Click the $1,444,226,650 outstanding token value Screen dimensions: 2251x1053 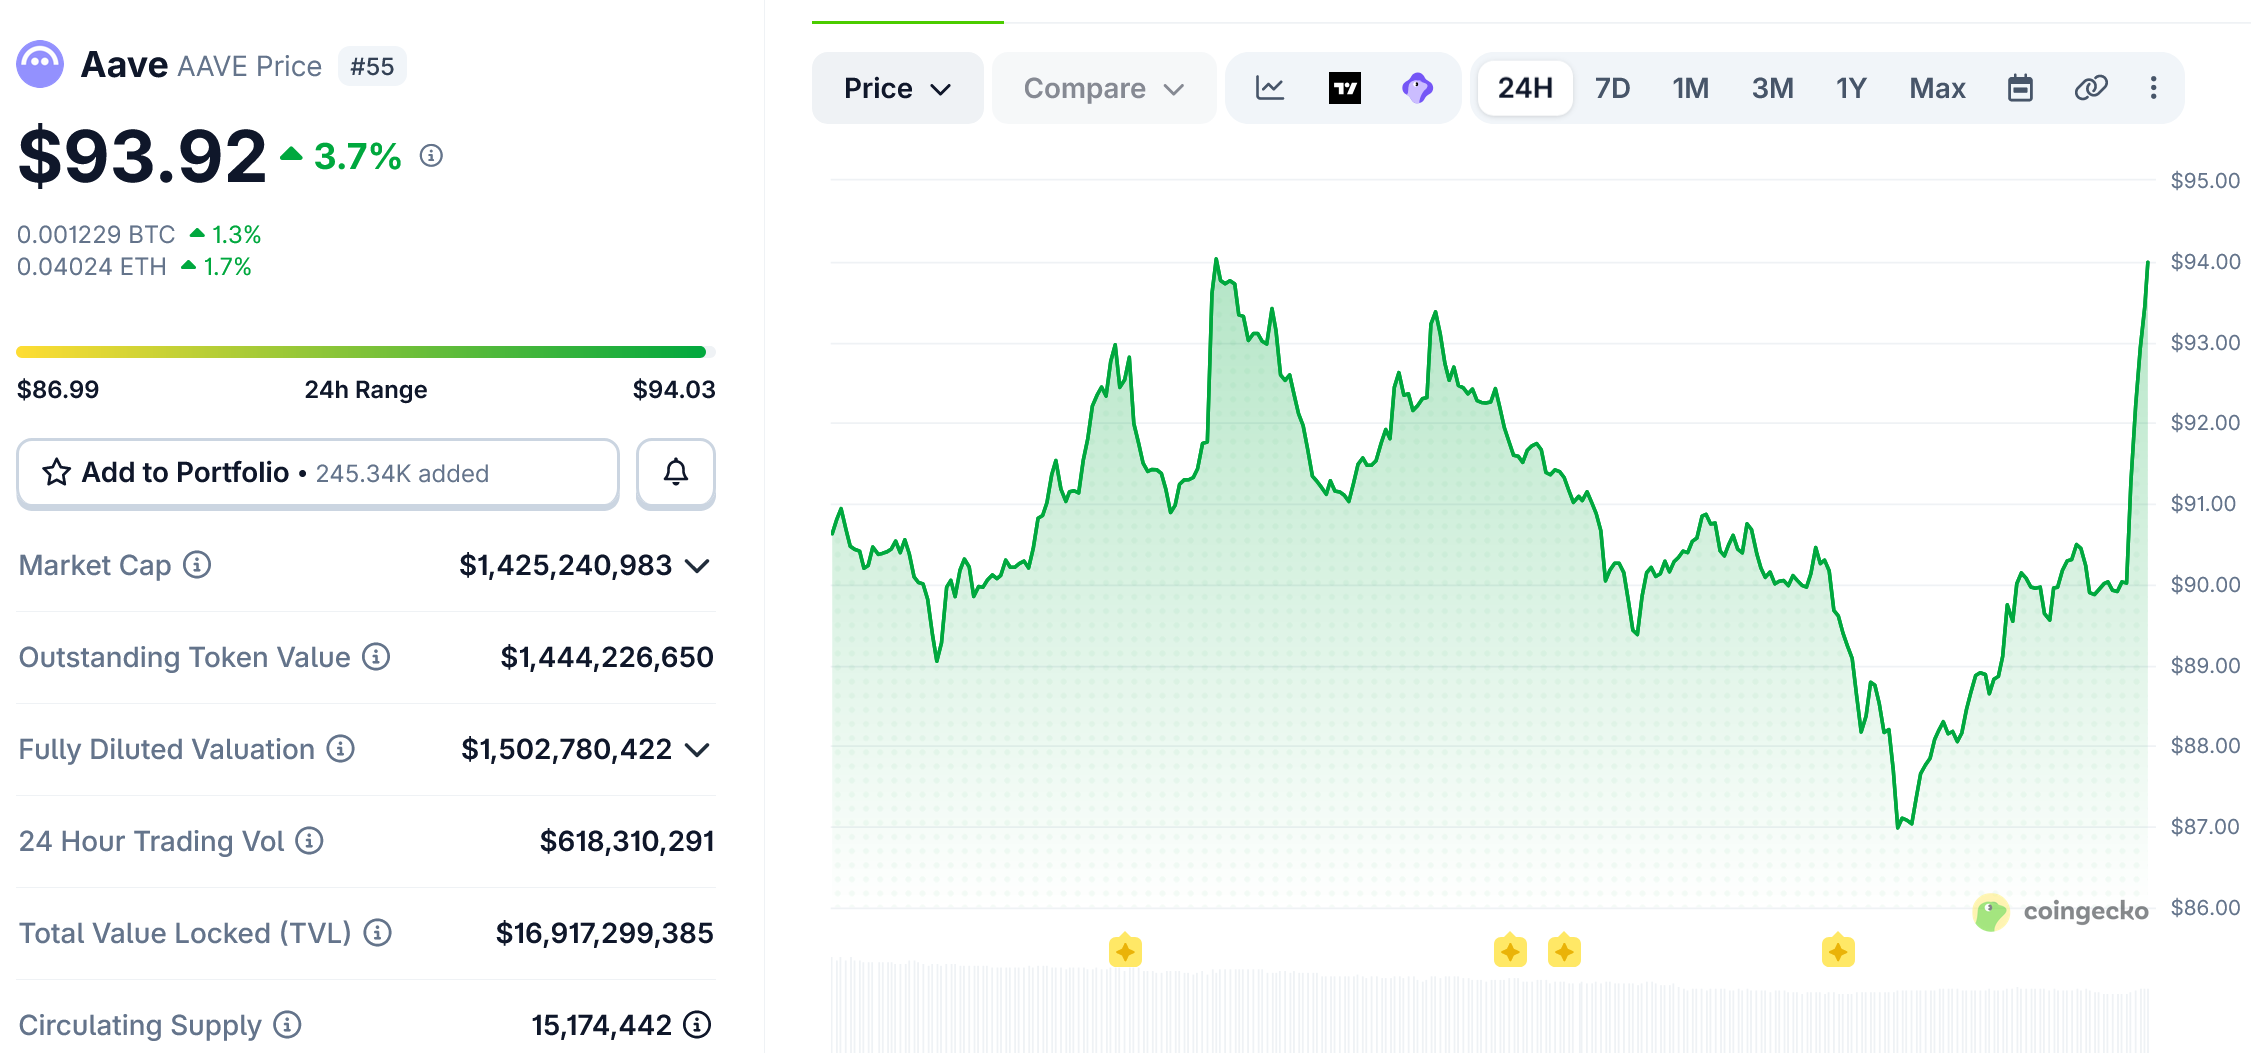pos(607,657)
